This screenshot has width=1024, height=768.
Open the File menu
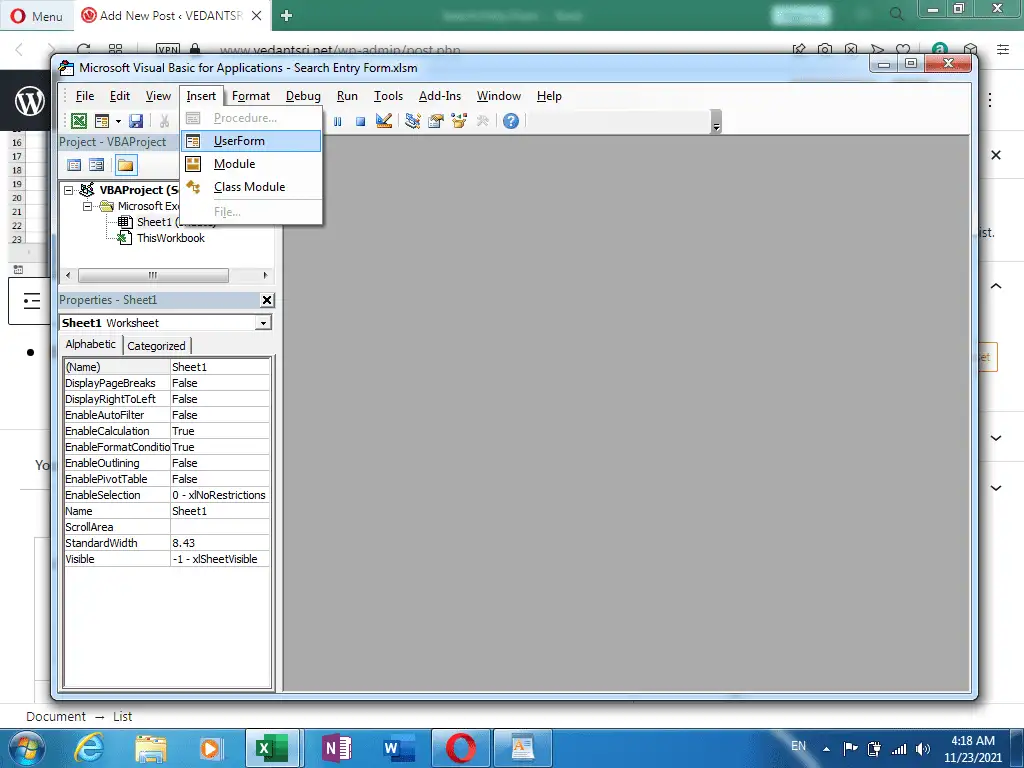(x=85, y=96)
